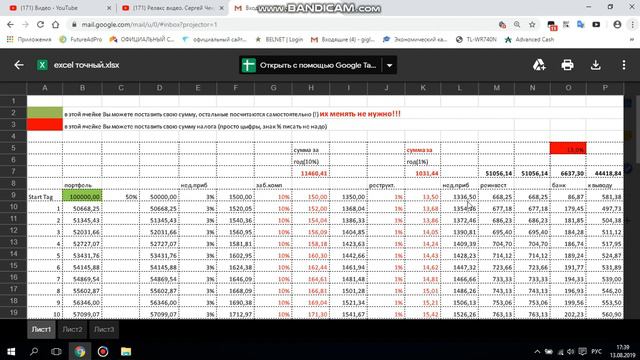Show hidden system tray icons

pos(537,351)
